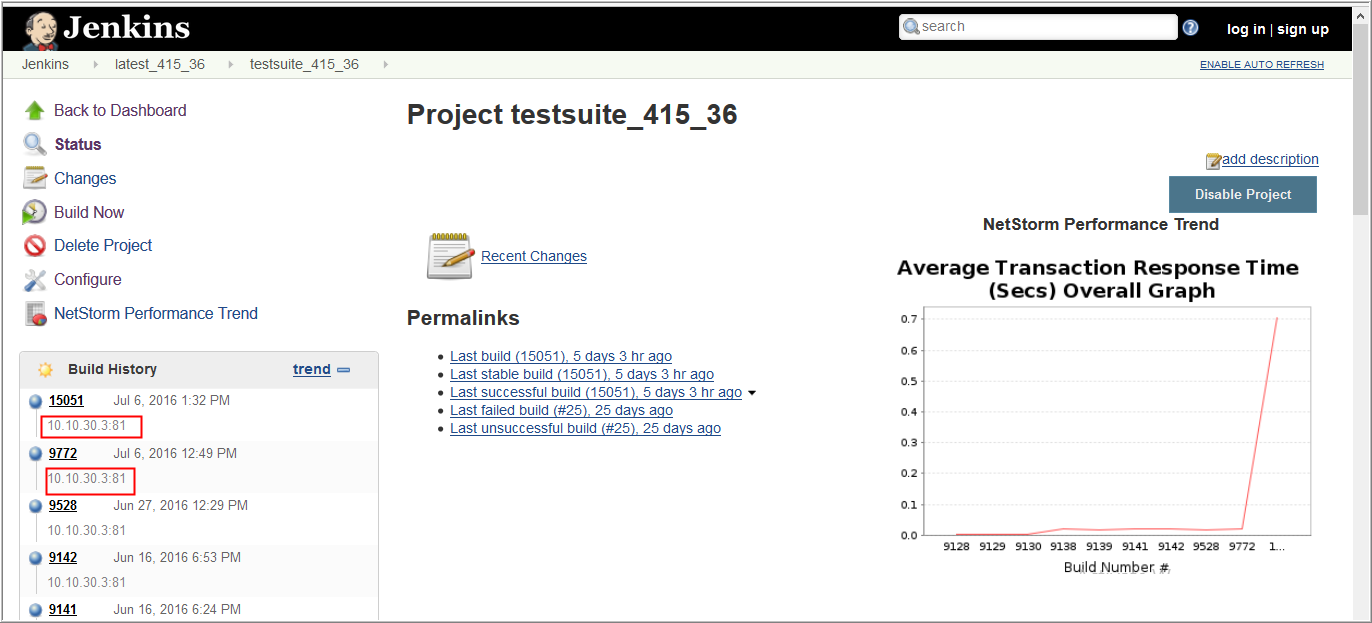1372x623 pixels.
Task: Click the Changes notepad icon
Action: 35,178
